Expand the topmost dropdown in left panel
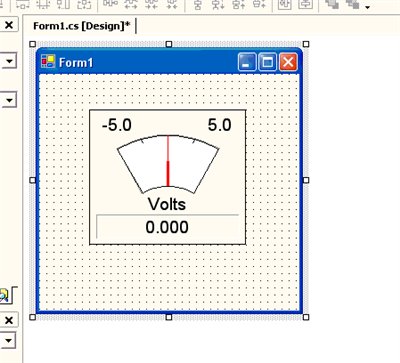The image size is (400, 363). click(9, 61)
